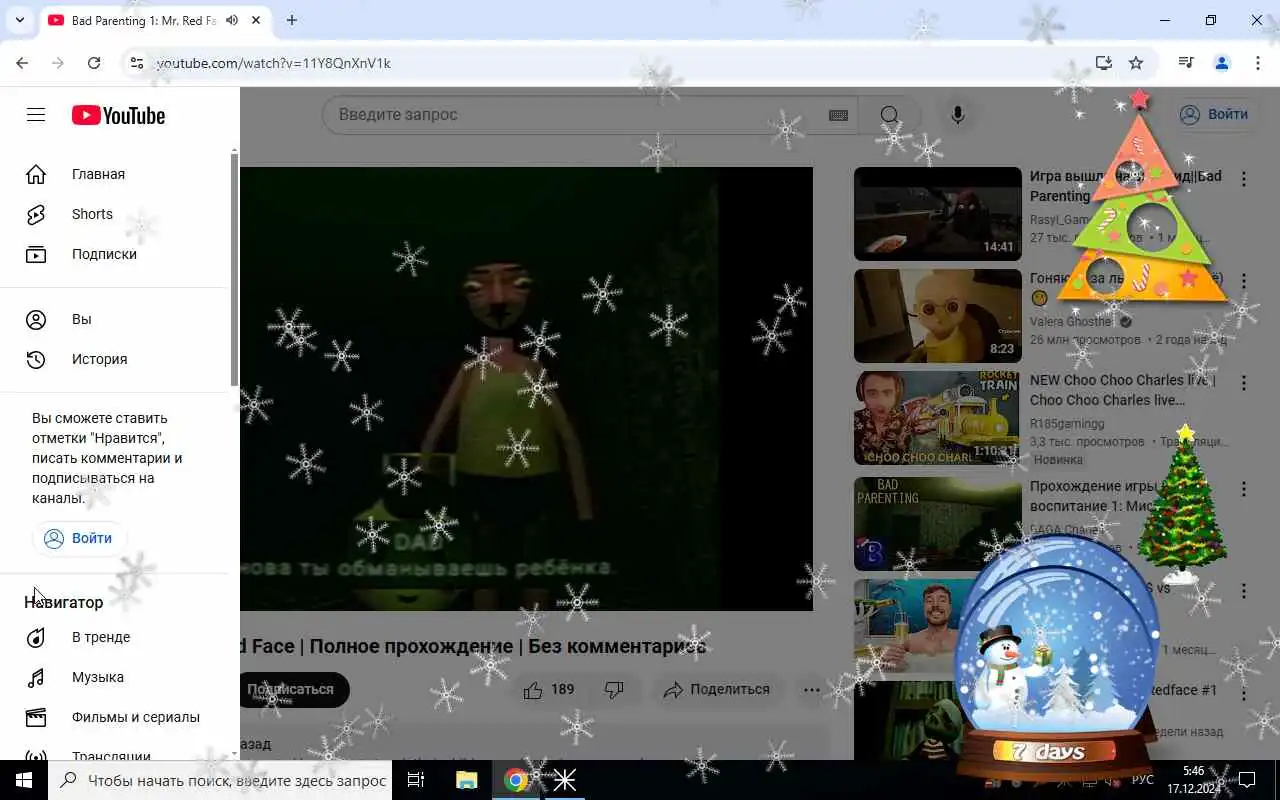Open Главная in the sidebar

pyautogui.click(x=113, y=174)
